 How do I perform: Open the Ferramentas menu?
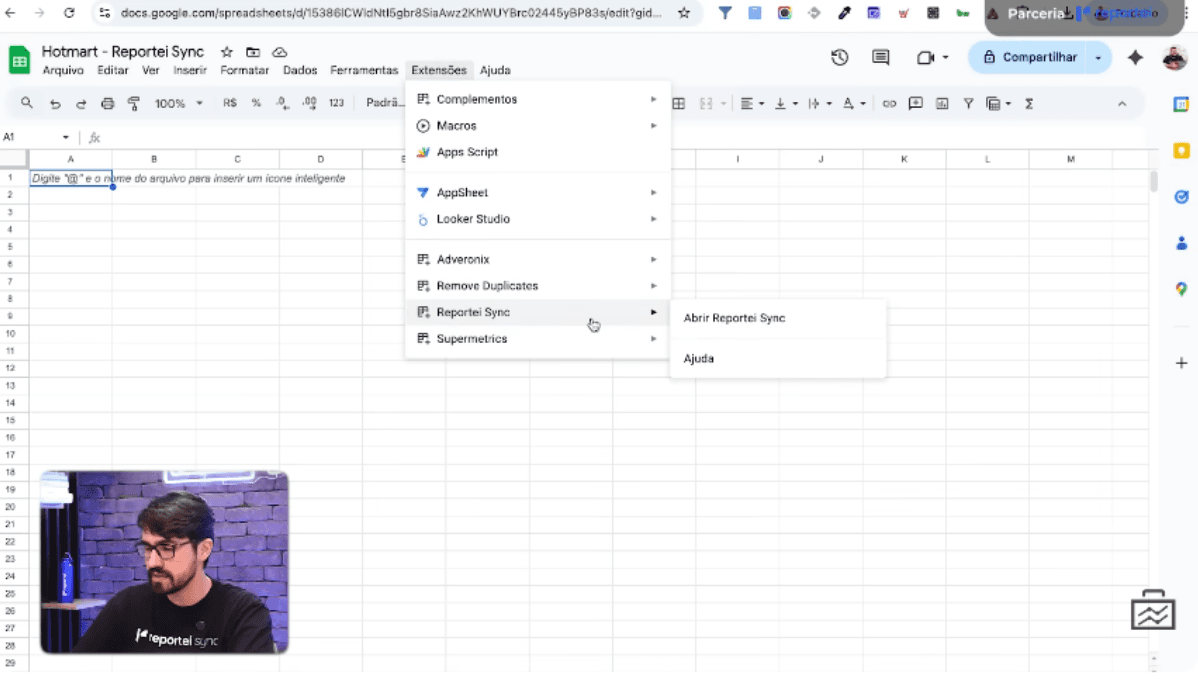pyautogui.click(x=364, y=71)
